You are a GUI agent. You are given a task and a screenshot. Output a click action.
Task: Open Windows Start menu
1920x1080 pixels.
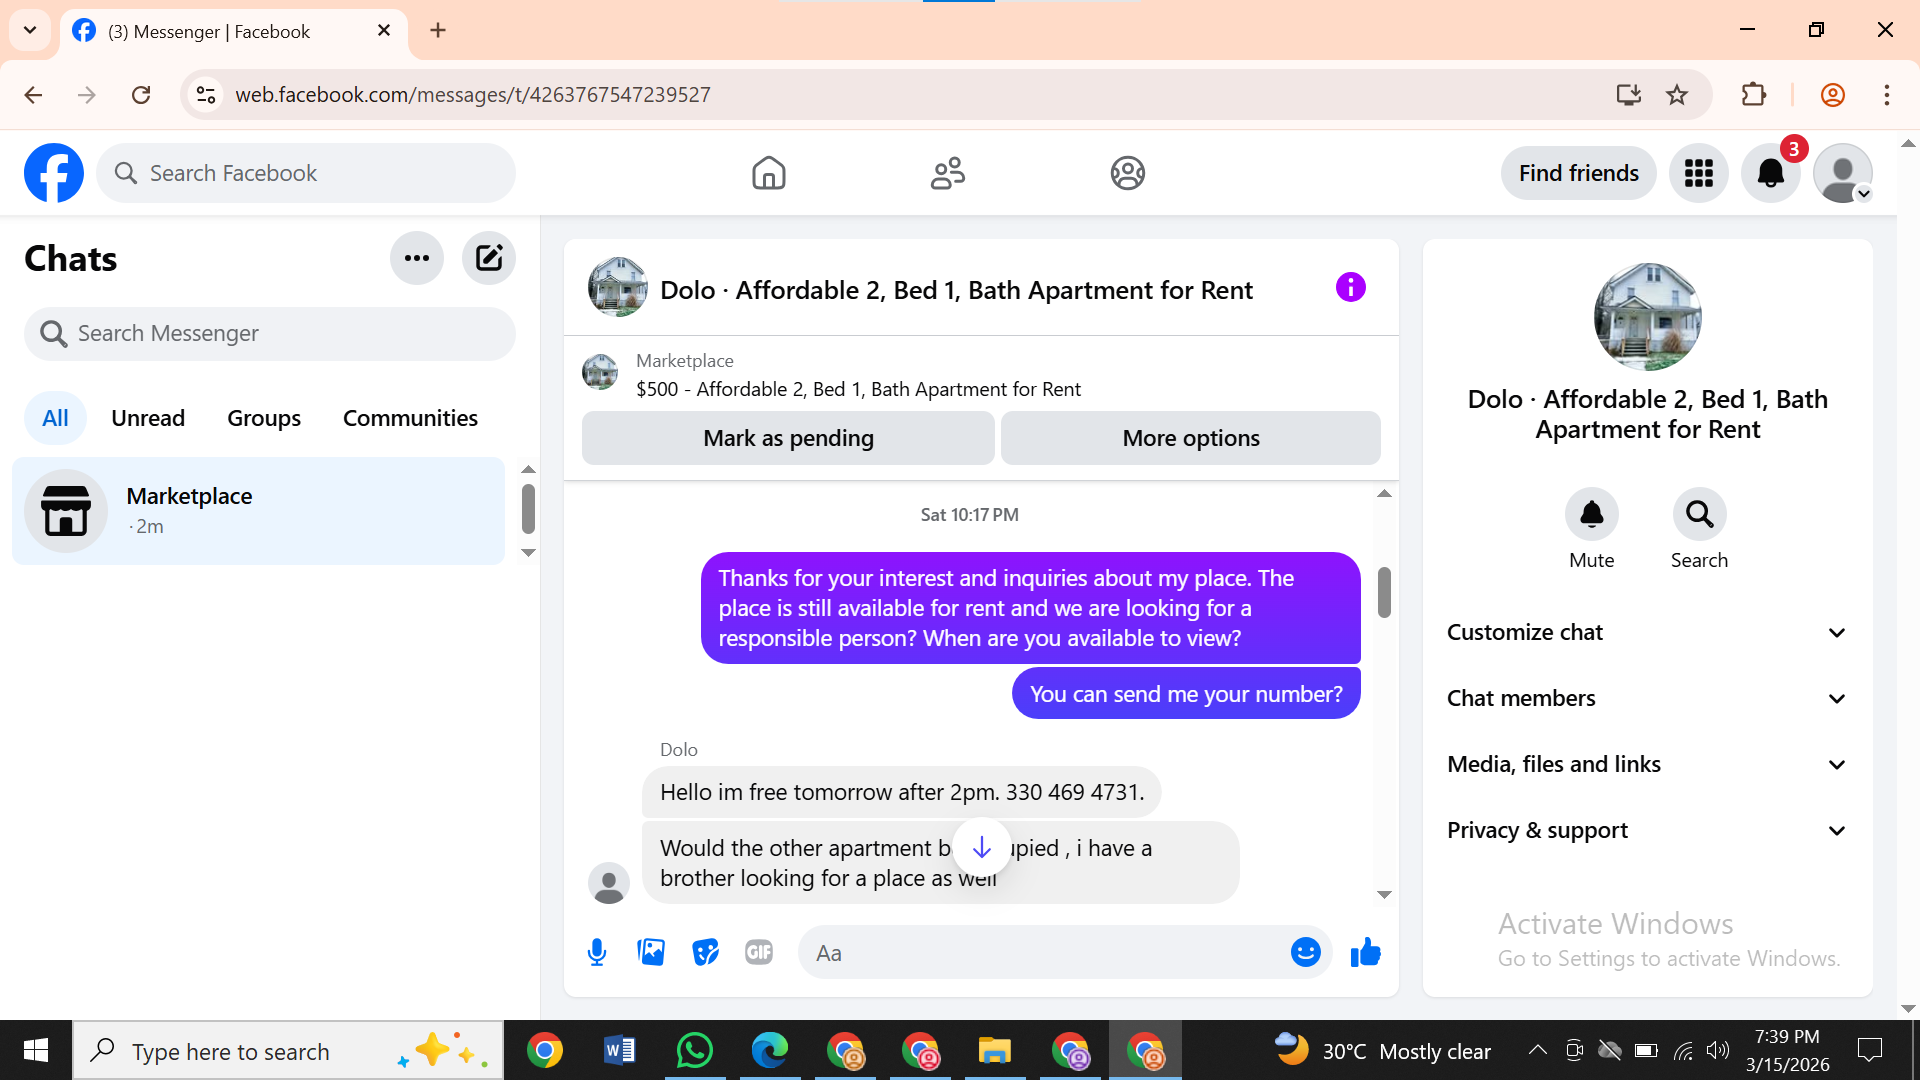pyautogui.click(x=36, y=1051)
